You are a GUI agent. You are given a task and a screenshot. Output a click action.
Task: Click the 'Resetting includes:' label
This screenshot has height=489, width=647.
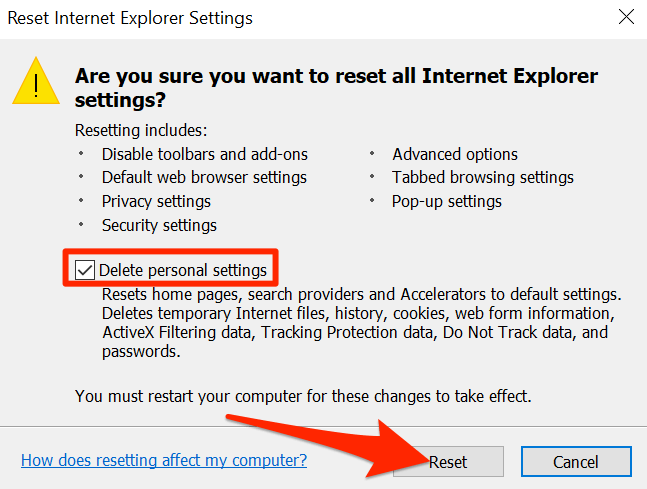(141, 130)
